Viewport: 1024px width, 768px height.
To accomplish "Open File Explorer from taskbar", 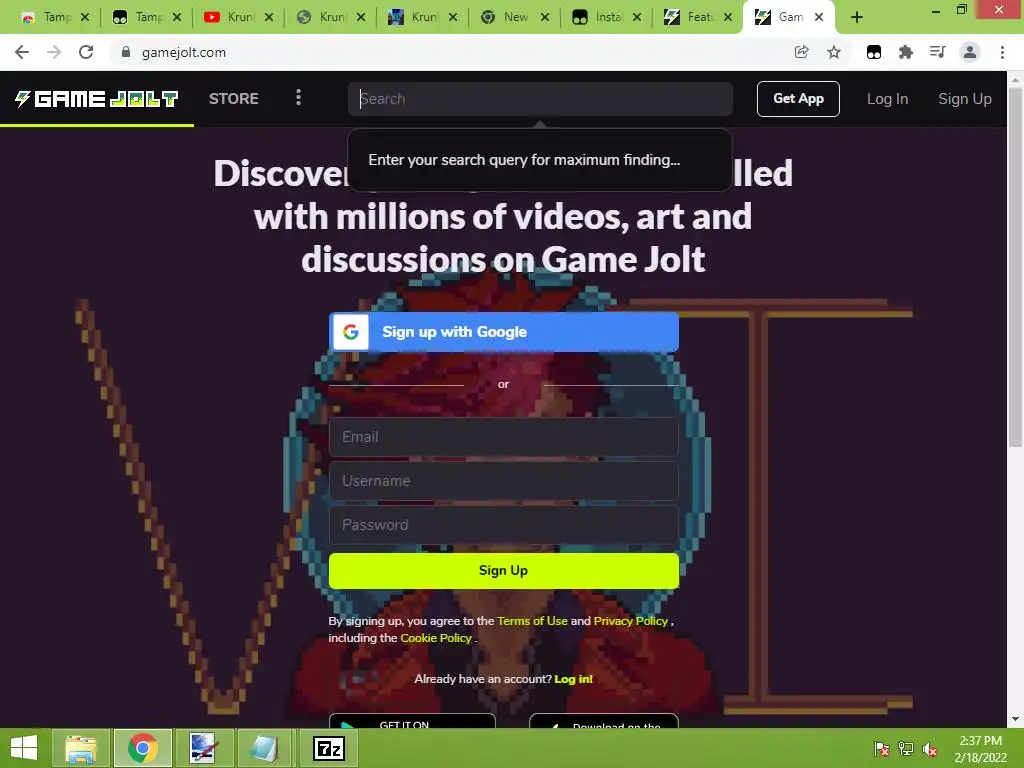I will (x=81, y=748).
